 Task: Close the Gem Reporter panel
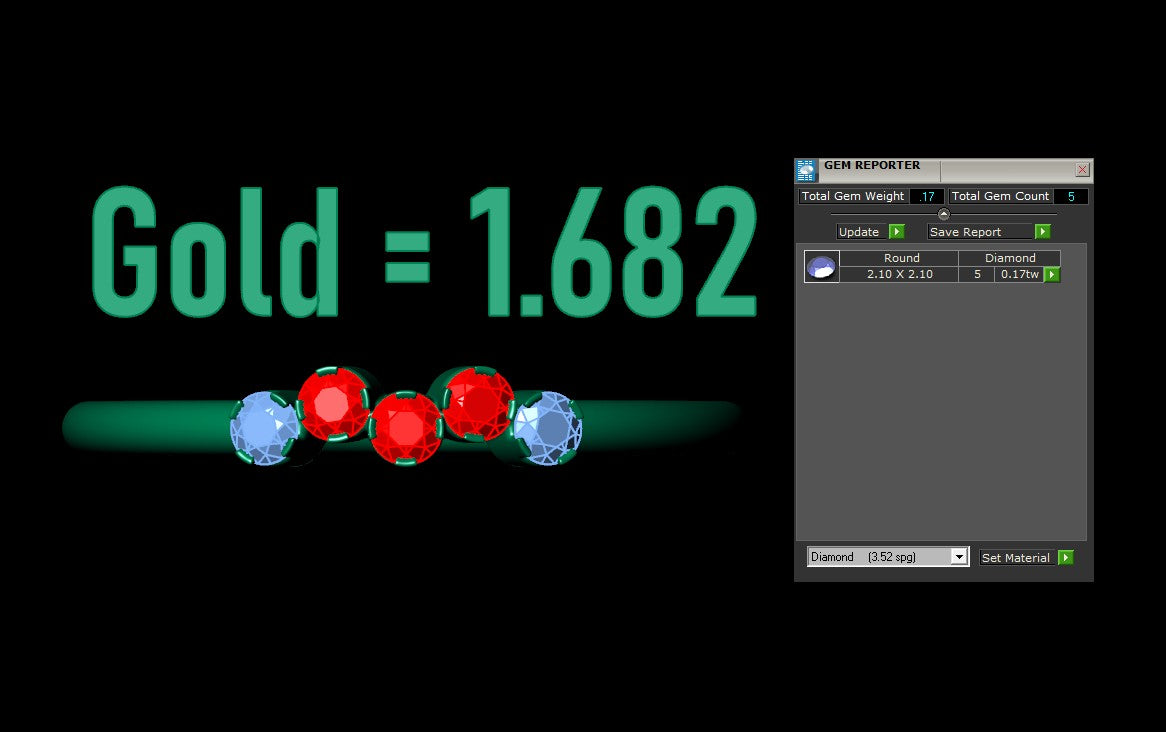tap(1082, 170)
